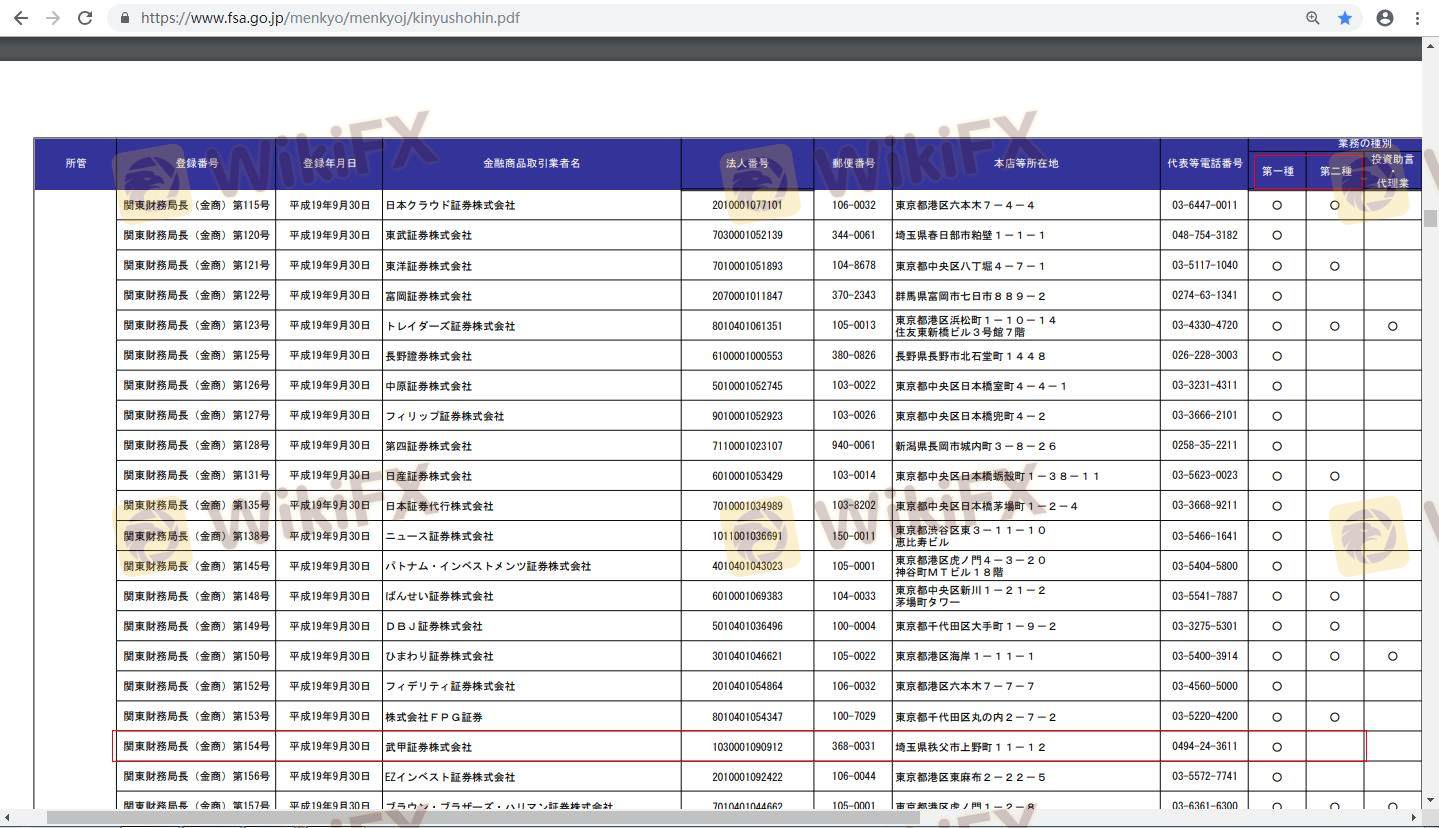The width and height of the screenshot is (1439, 828).
Task: Click address 埼玉県秩父市上野町１１－１２
Action: (x=970, y=747)
